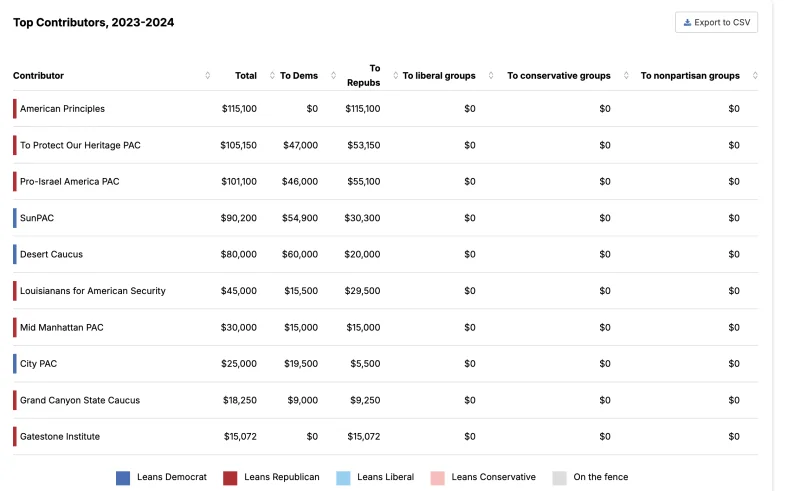Viewport: 800px width, 491px height.
Task: Select the Gatestone Institute row
Action: click(385, 436)
